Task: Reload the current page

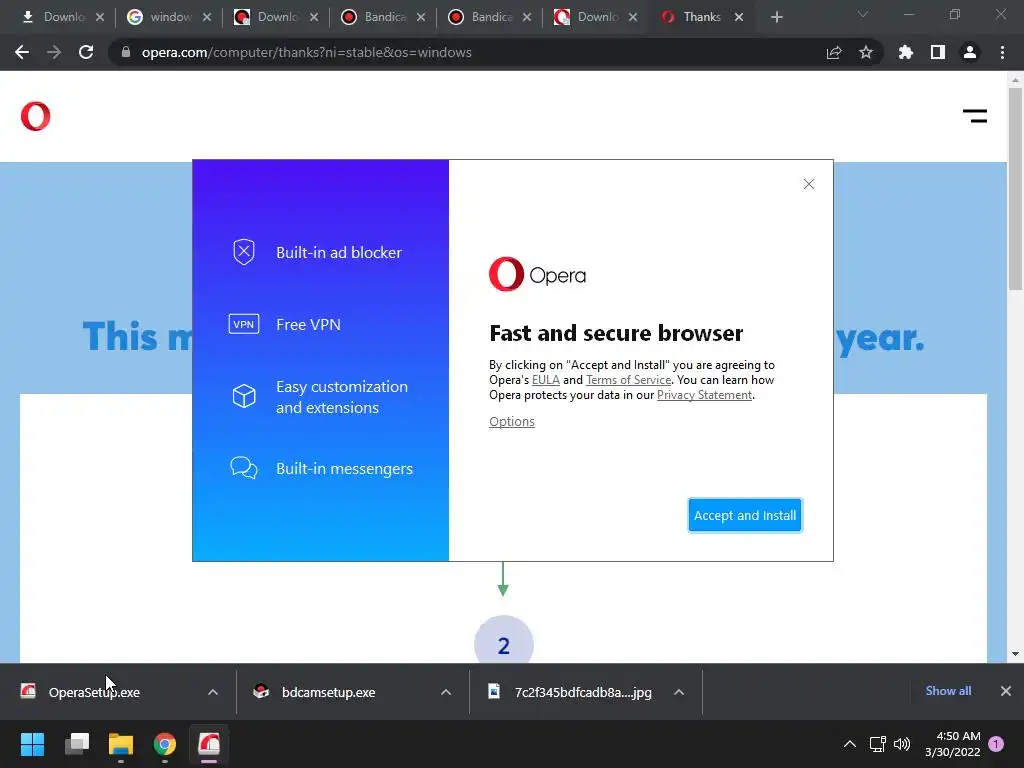Action: pyautogui.click(x=86, y=52)
